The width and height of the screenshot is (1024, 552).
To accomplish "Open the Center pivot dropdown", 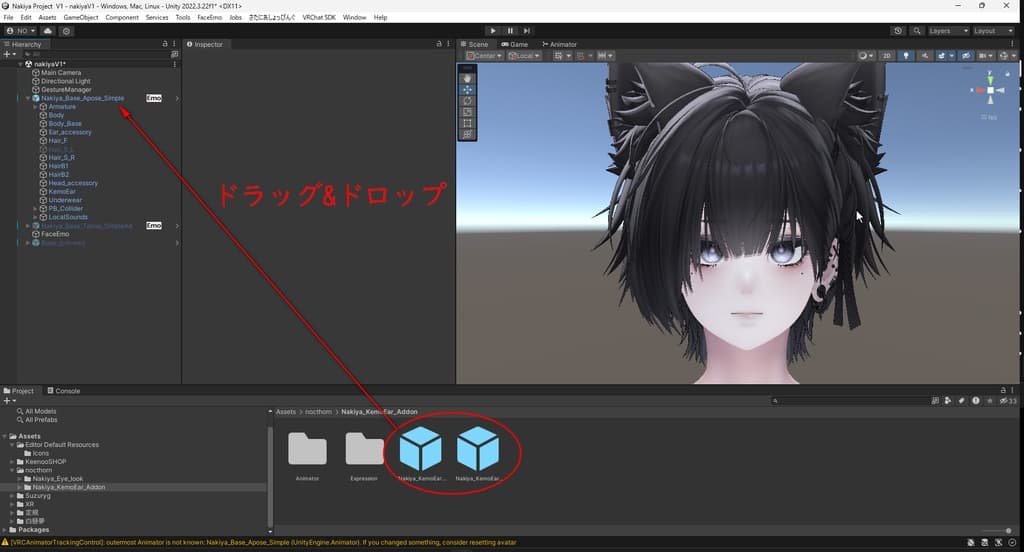I will pos(484,56).
